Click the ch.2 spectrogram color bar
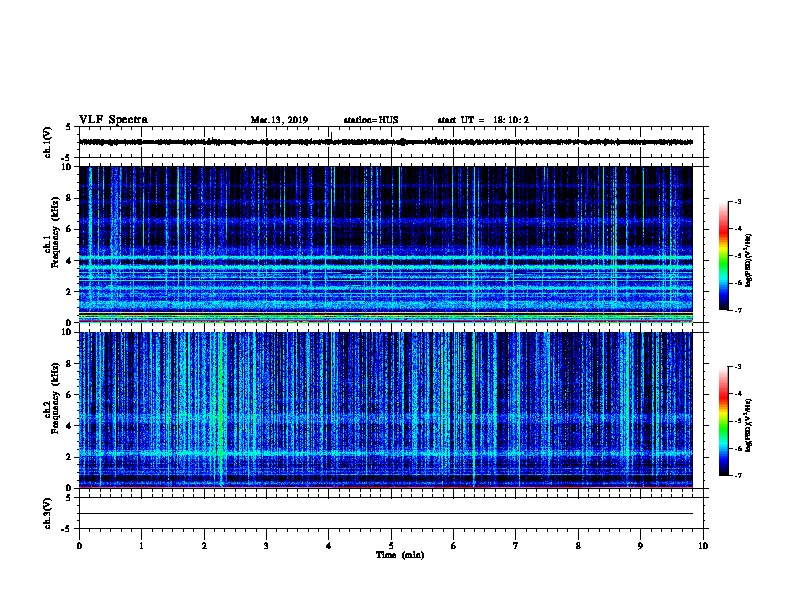Screen dimensions: 792x612 pyautogui.click(x=724, y=421)
